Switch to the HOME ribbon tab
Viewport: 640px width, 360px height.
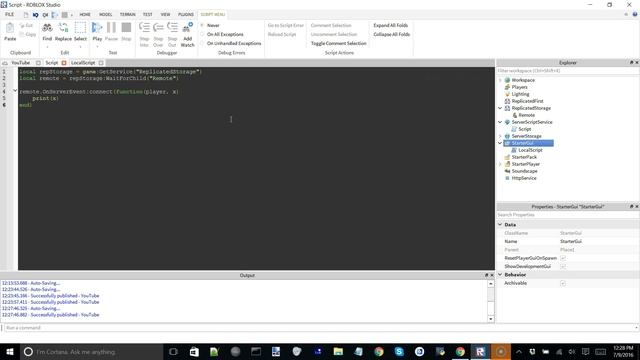click(x=85, y=14)
